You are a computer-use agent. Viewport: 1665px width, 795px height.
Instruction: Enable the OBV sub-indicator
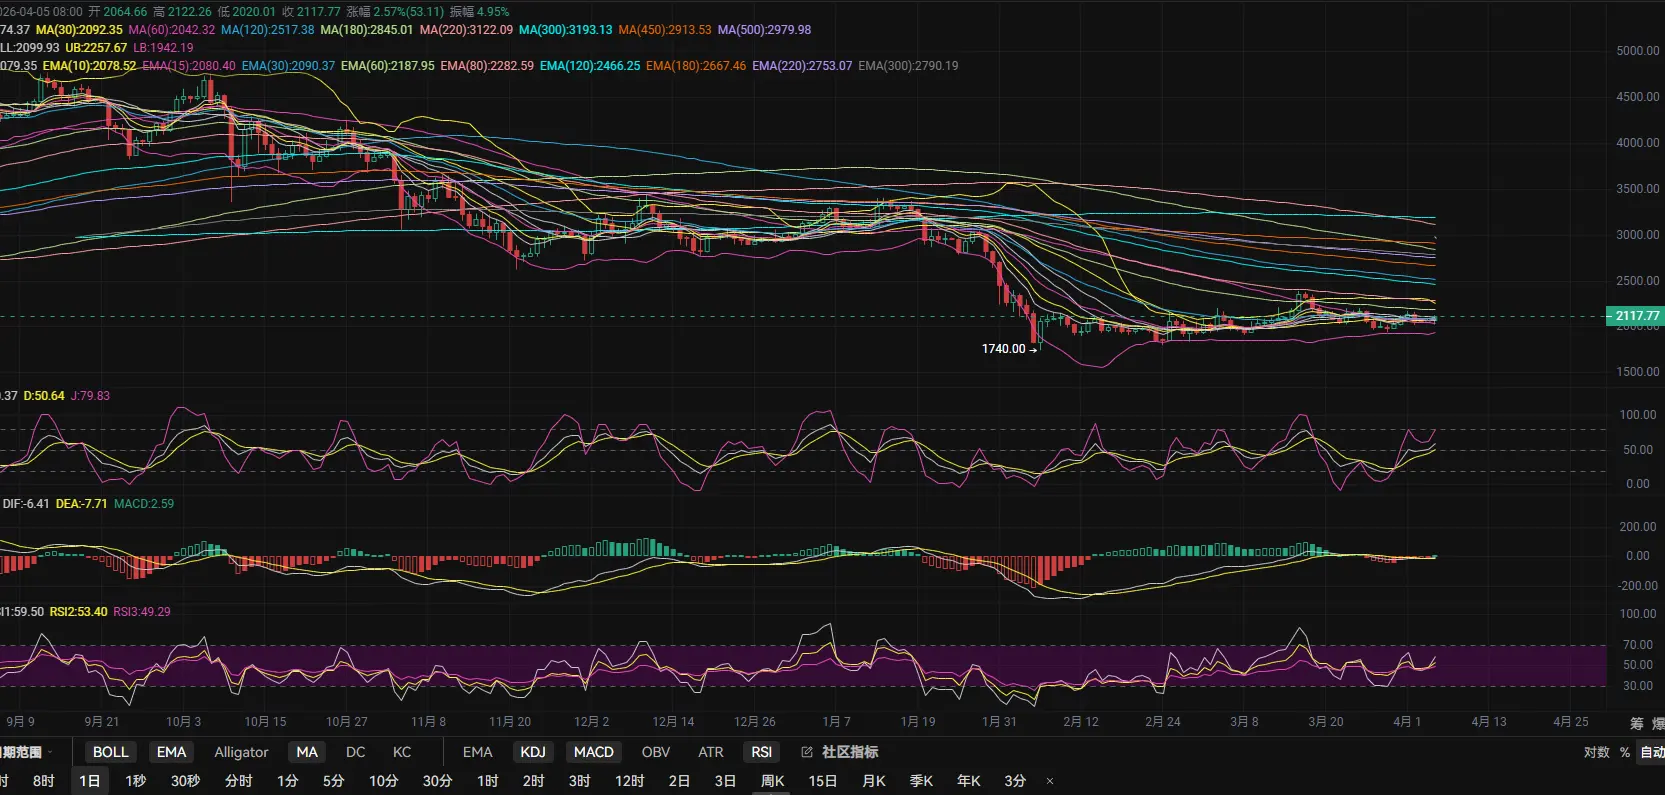(656, 752)
